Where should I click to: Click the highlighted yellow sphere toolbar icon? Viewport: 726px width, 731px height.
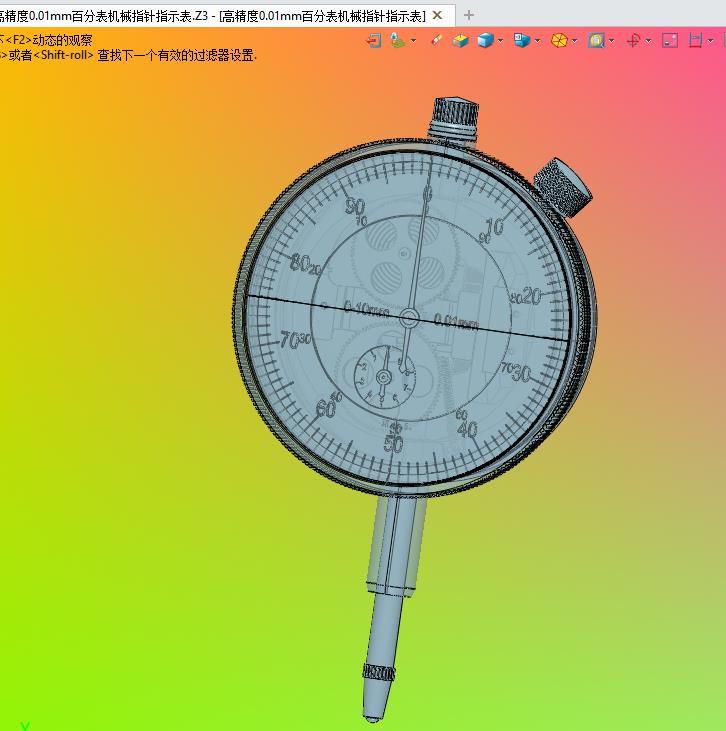point(596,41)
